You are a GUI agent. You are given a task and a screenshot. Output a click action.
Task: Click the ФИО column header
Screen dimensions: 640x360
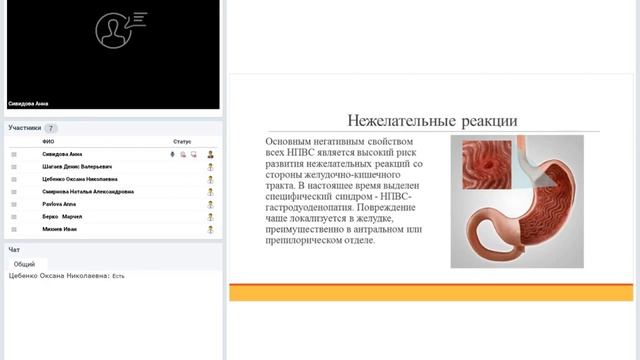click(x=48, y=142)
